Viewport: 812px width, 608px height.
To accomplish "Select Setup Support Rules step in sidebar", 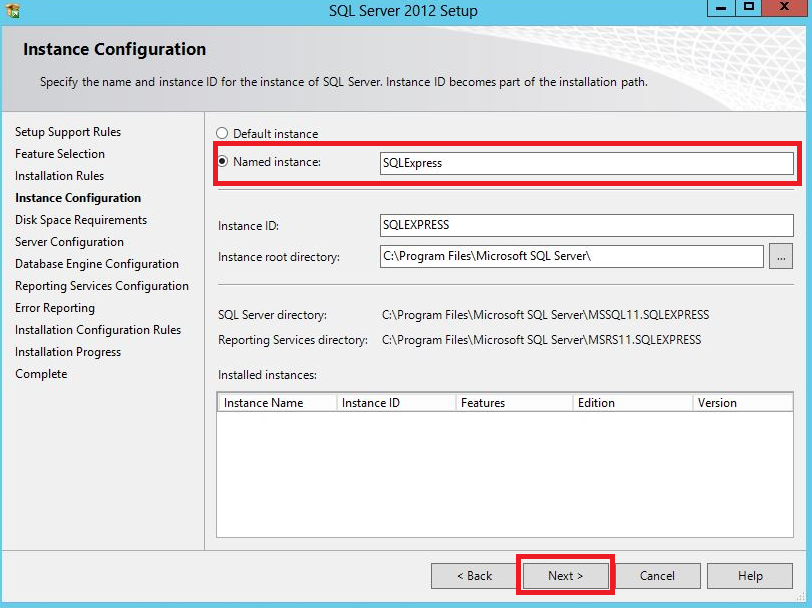I will (x=68, y=132).
